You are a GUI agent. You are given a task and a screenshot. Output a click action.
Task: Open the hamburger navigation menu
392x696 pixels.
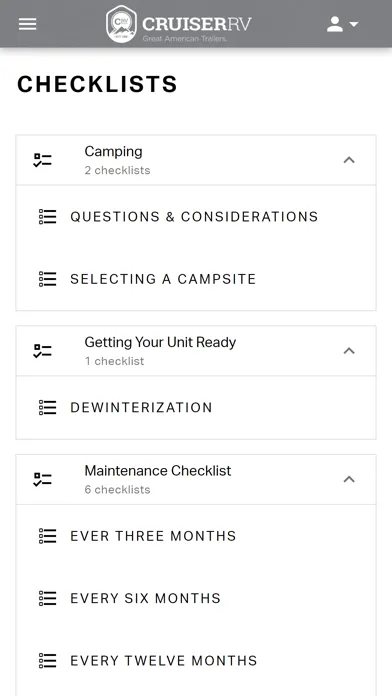(x=28, y=24)
